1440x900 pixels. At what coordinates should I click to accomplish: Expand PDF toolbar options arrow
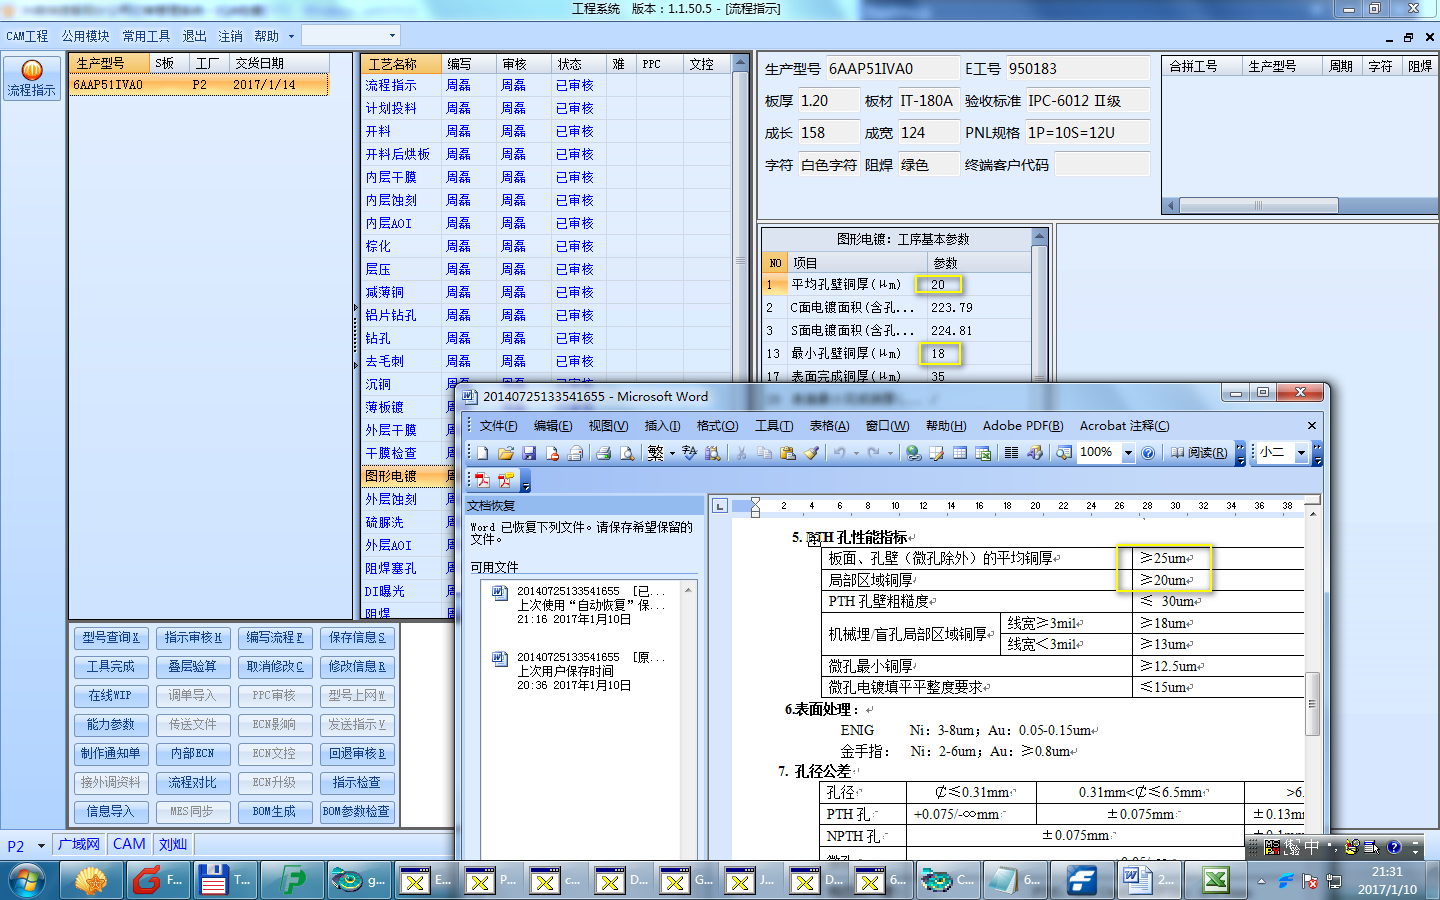(525, 481)
